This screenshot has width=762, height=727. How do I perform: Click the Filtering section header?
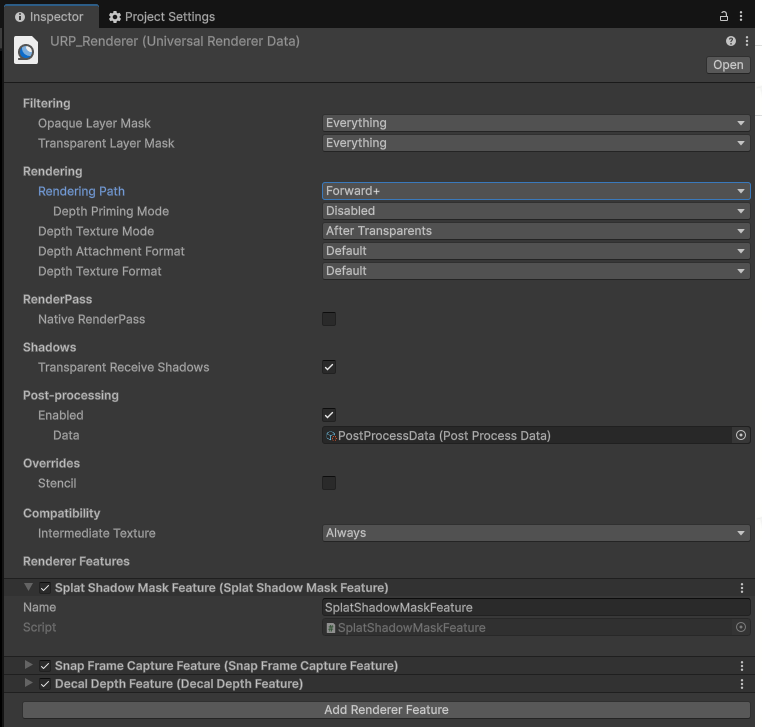pos(47,104)
